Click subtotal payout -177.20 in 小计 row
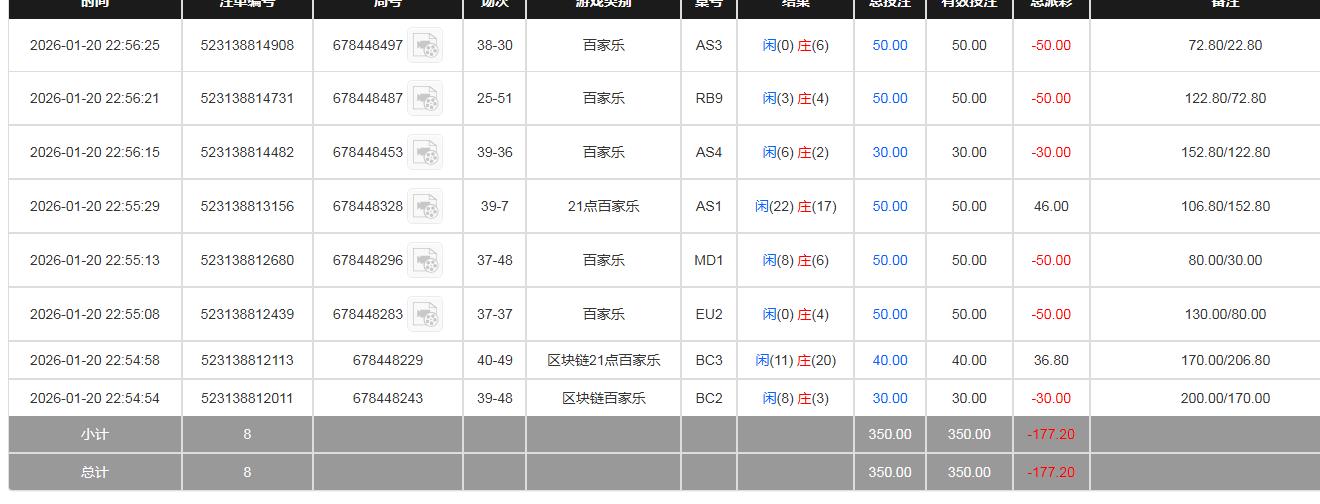Screen dimensions: 1320x504 pos(1051,434)
